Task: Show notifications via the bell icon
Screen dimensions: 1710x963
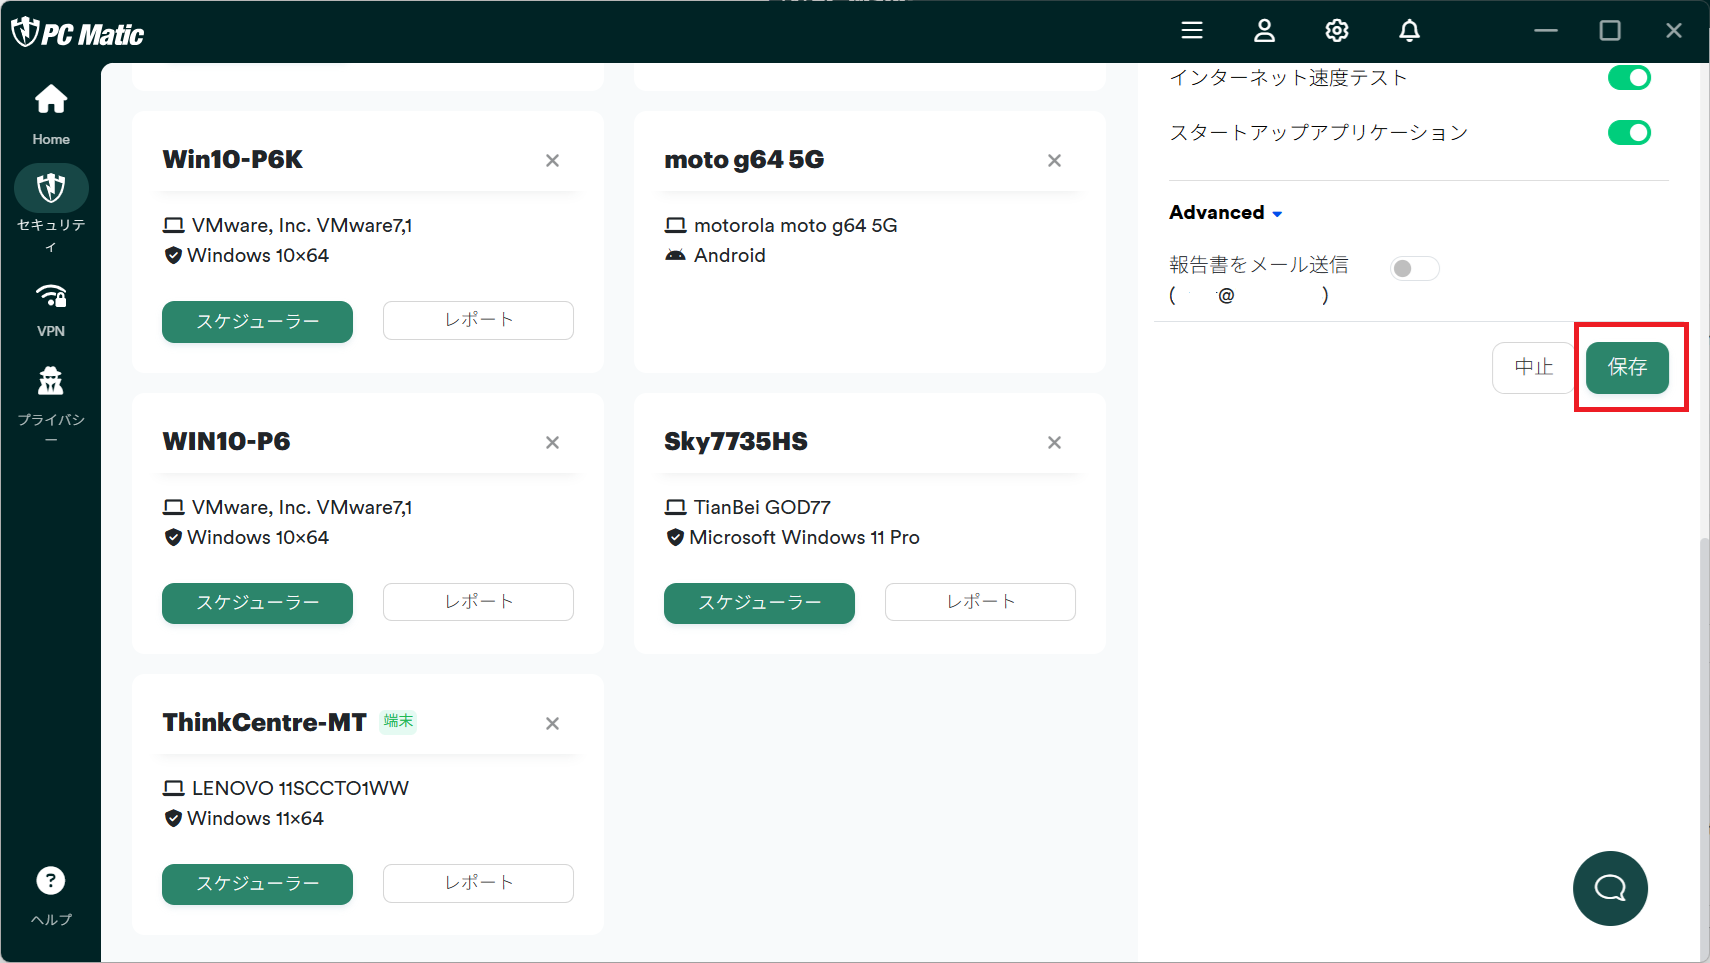Action: point(1409,31)
